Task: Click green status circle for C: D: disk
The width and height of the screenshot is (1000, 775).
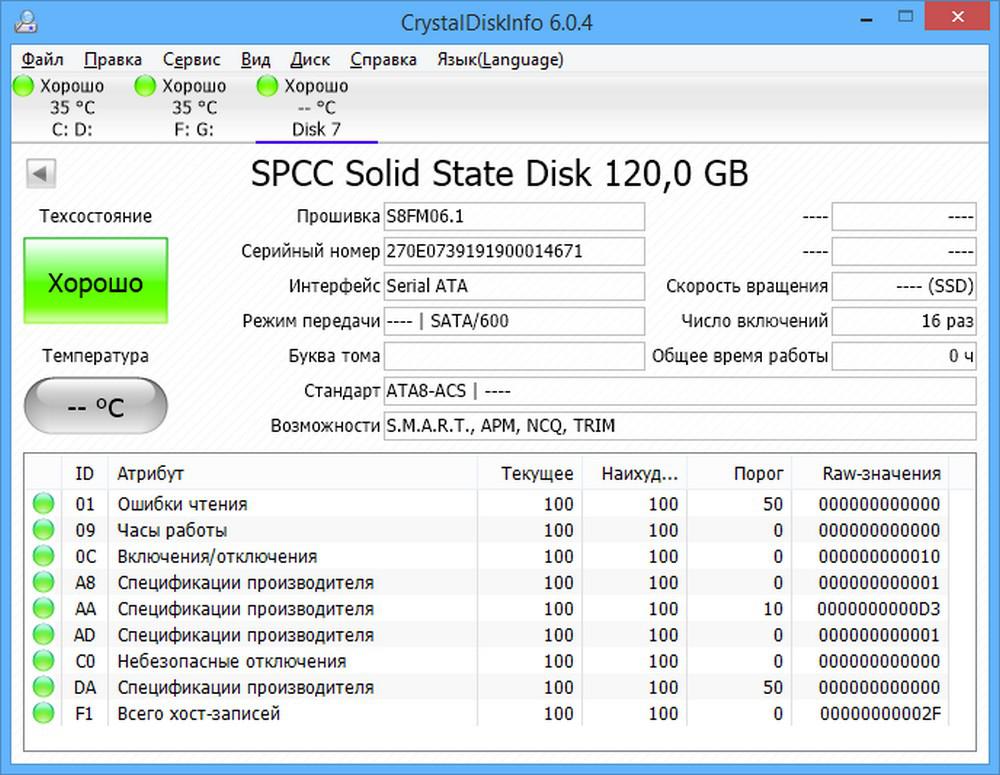Action: coord(24,87)
